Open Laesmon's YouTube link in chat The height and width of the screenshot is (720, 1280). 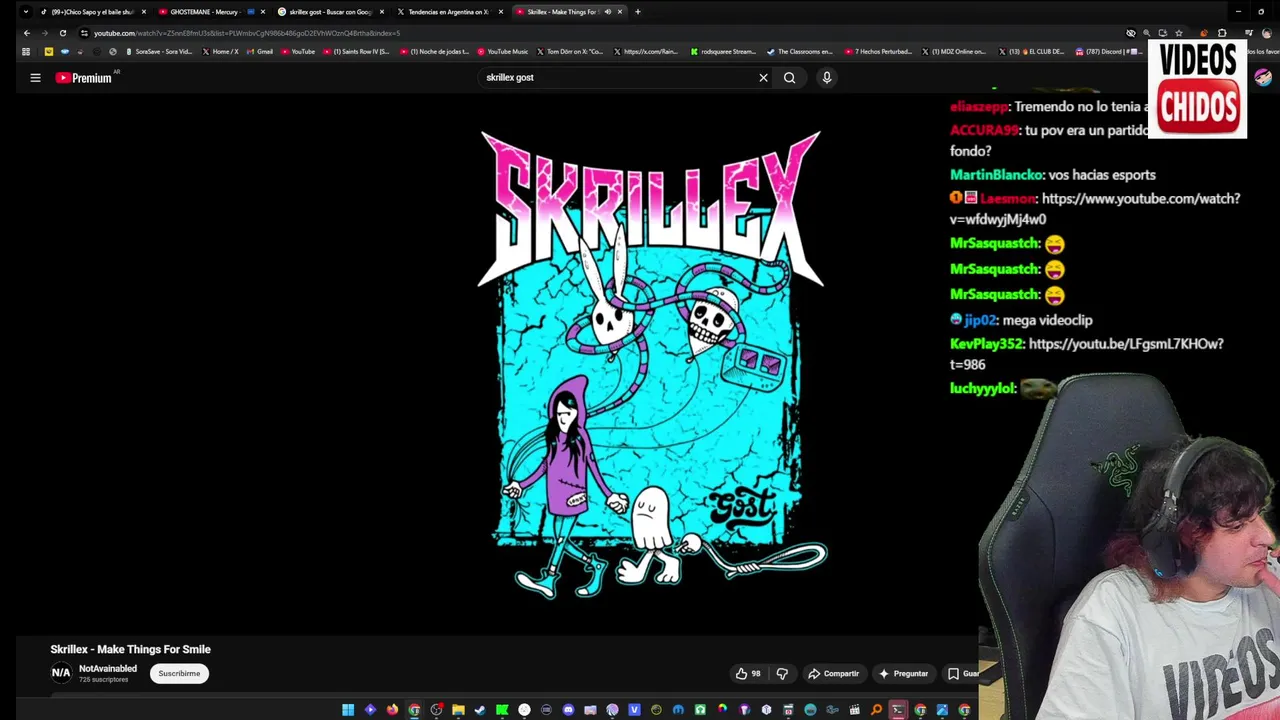tap(1095, 208)
